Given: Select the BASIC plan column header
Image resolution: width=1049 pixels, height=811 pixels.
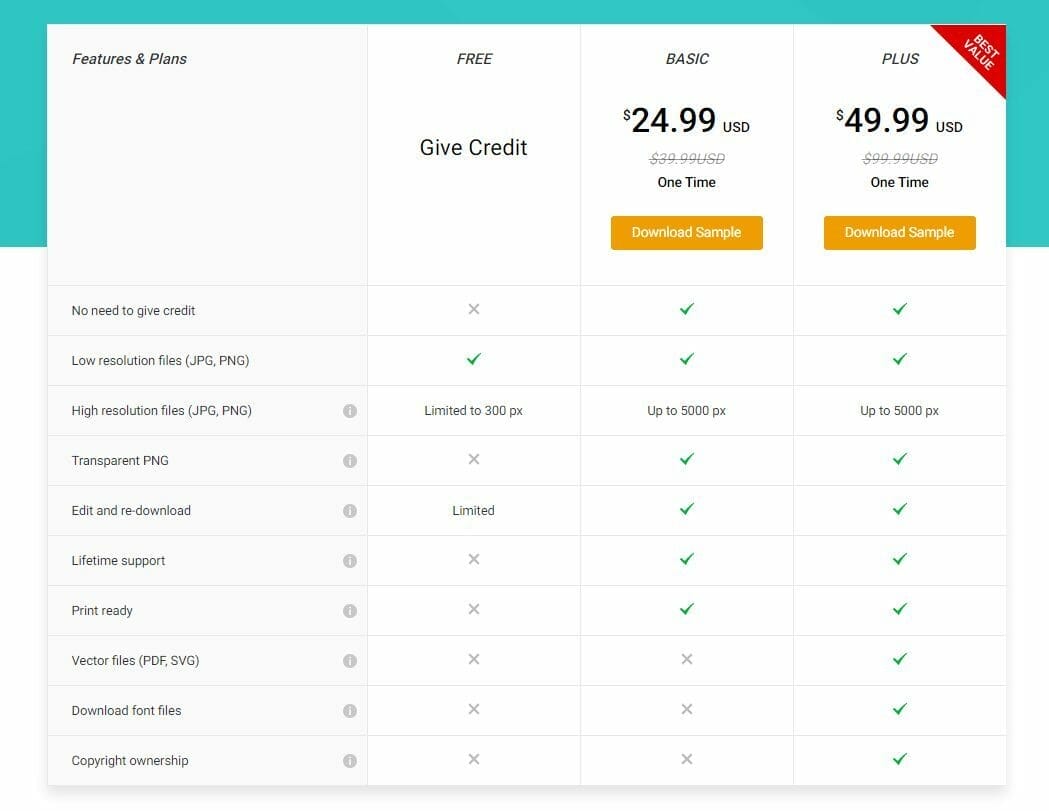Looking at the screenshot, I should coord(686,59).
